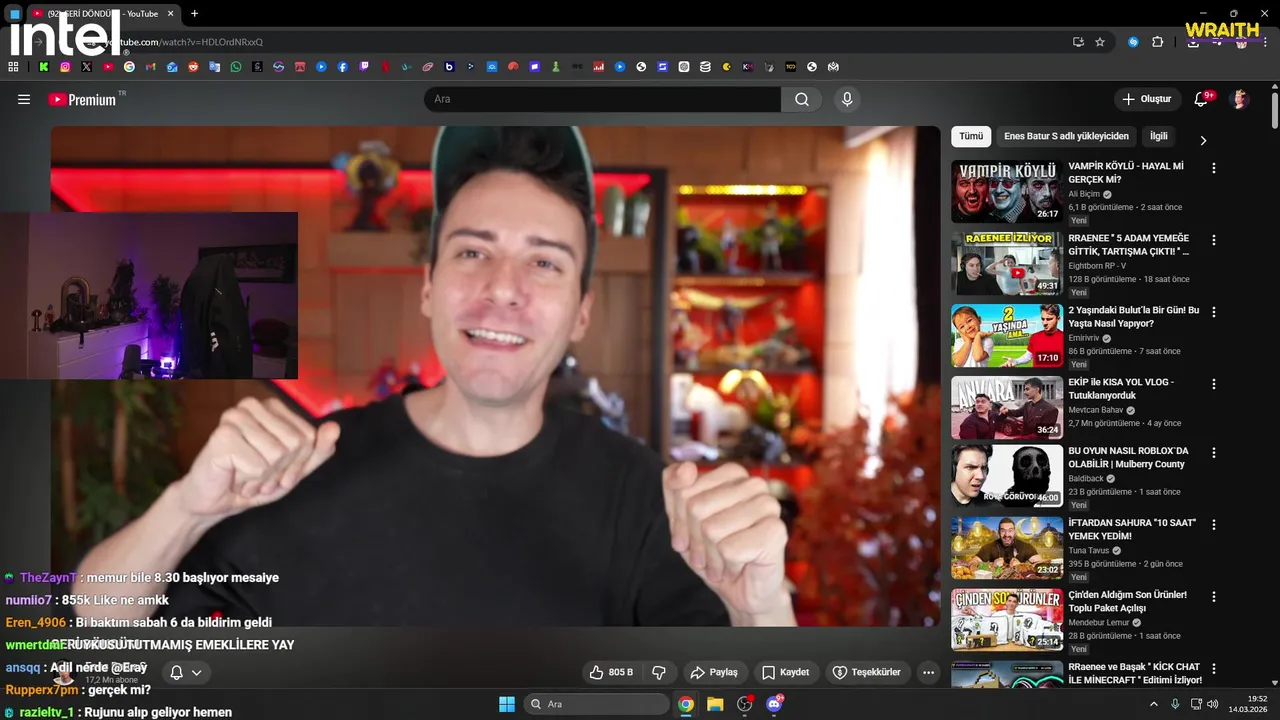Like the video with thumbs up
The height and width of the screenshot is (720, 1280).
click(611, 672)
